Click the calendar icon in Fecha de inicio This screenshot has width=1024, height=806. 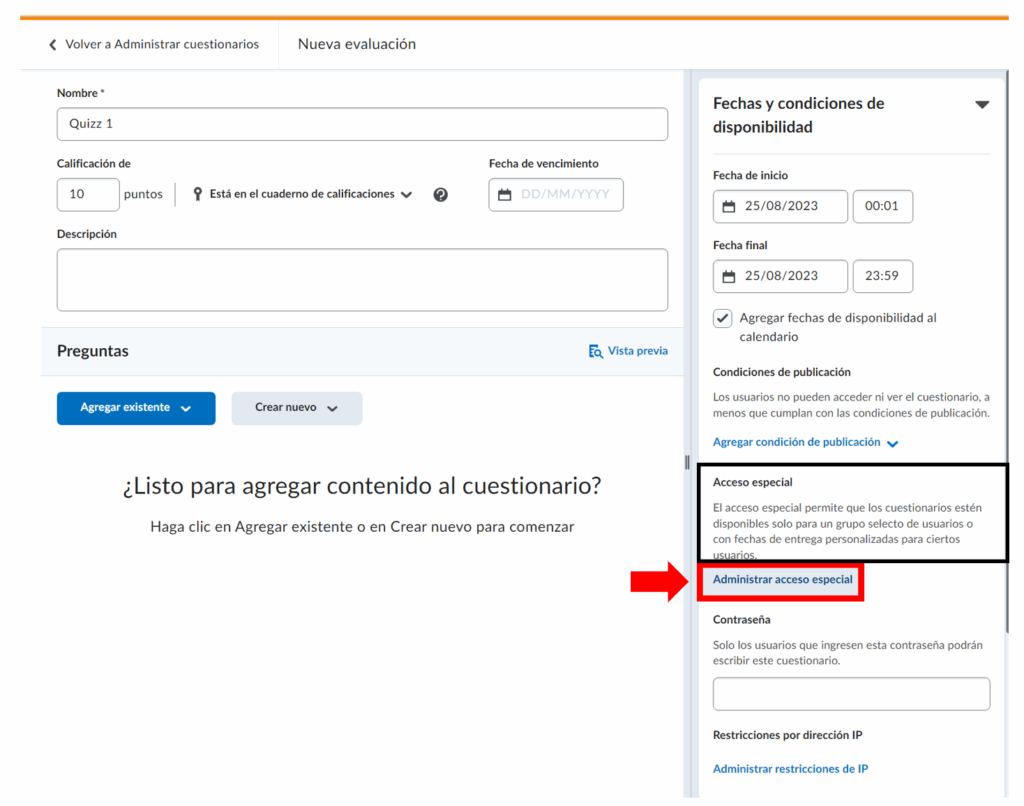(x=729, y=207)
